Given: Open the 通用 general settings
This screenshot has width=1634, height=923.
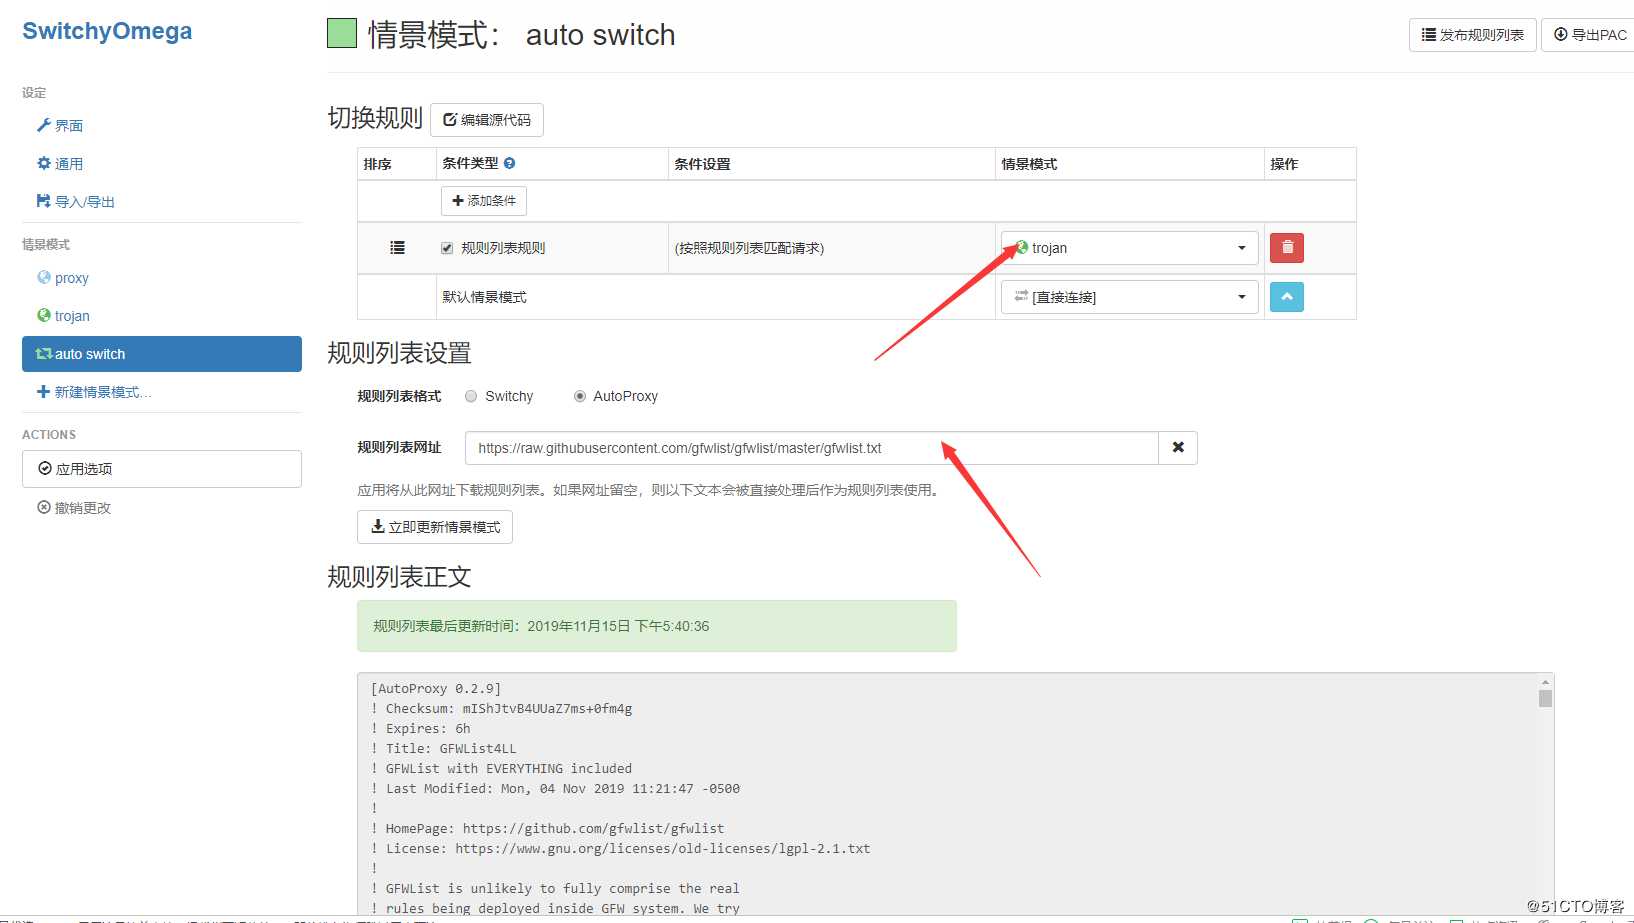Looking at the screenshot, I should click(60, 164).
